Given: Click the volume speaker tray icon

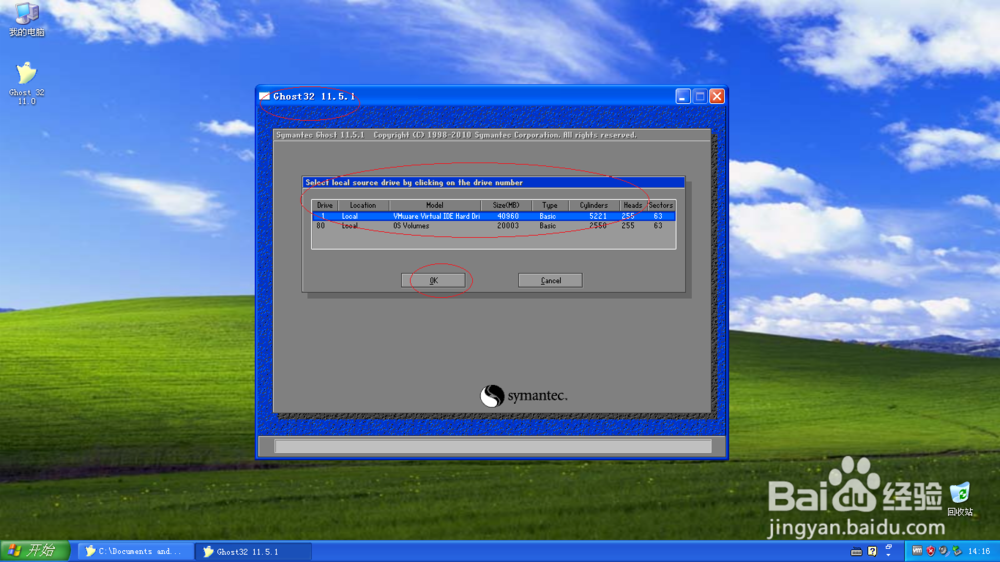Looking at the screenshot, I should [943, 551].
